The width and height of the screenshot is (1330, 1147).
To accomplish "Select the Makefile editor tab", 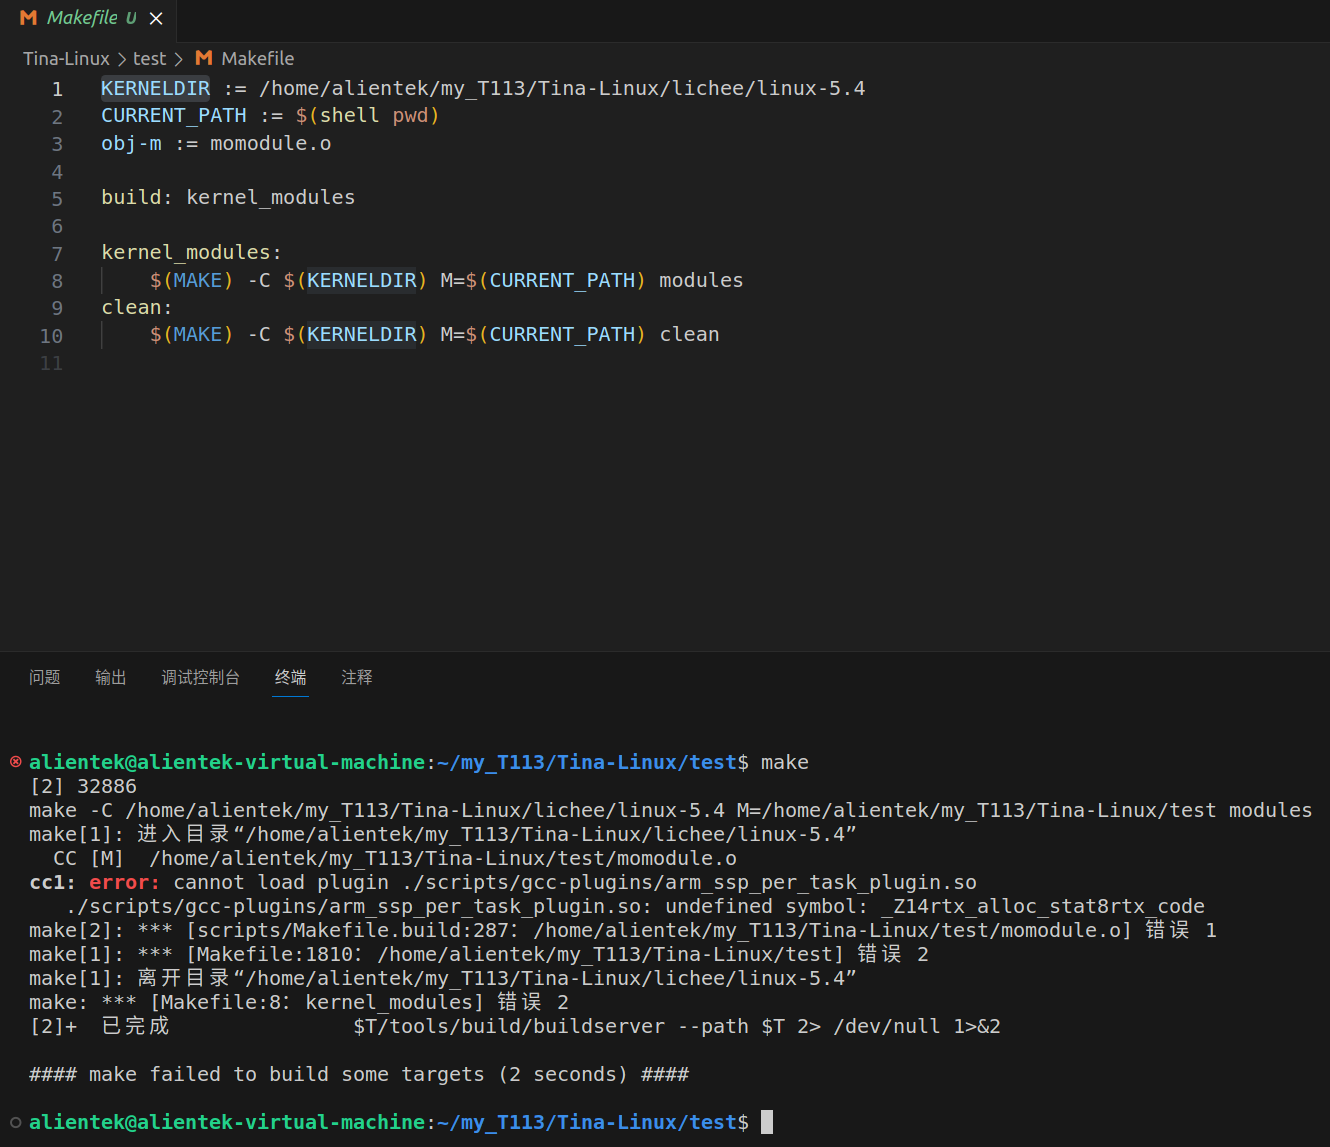I will [x=87, y=19].
